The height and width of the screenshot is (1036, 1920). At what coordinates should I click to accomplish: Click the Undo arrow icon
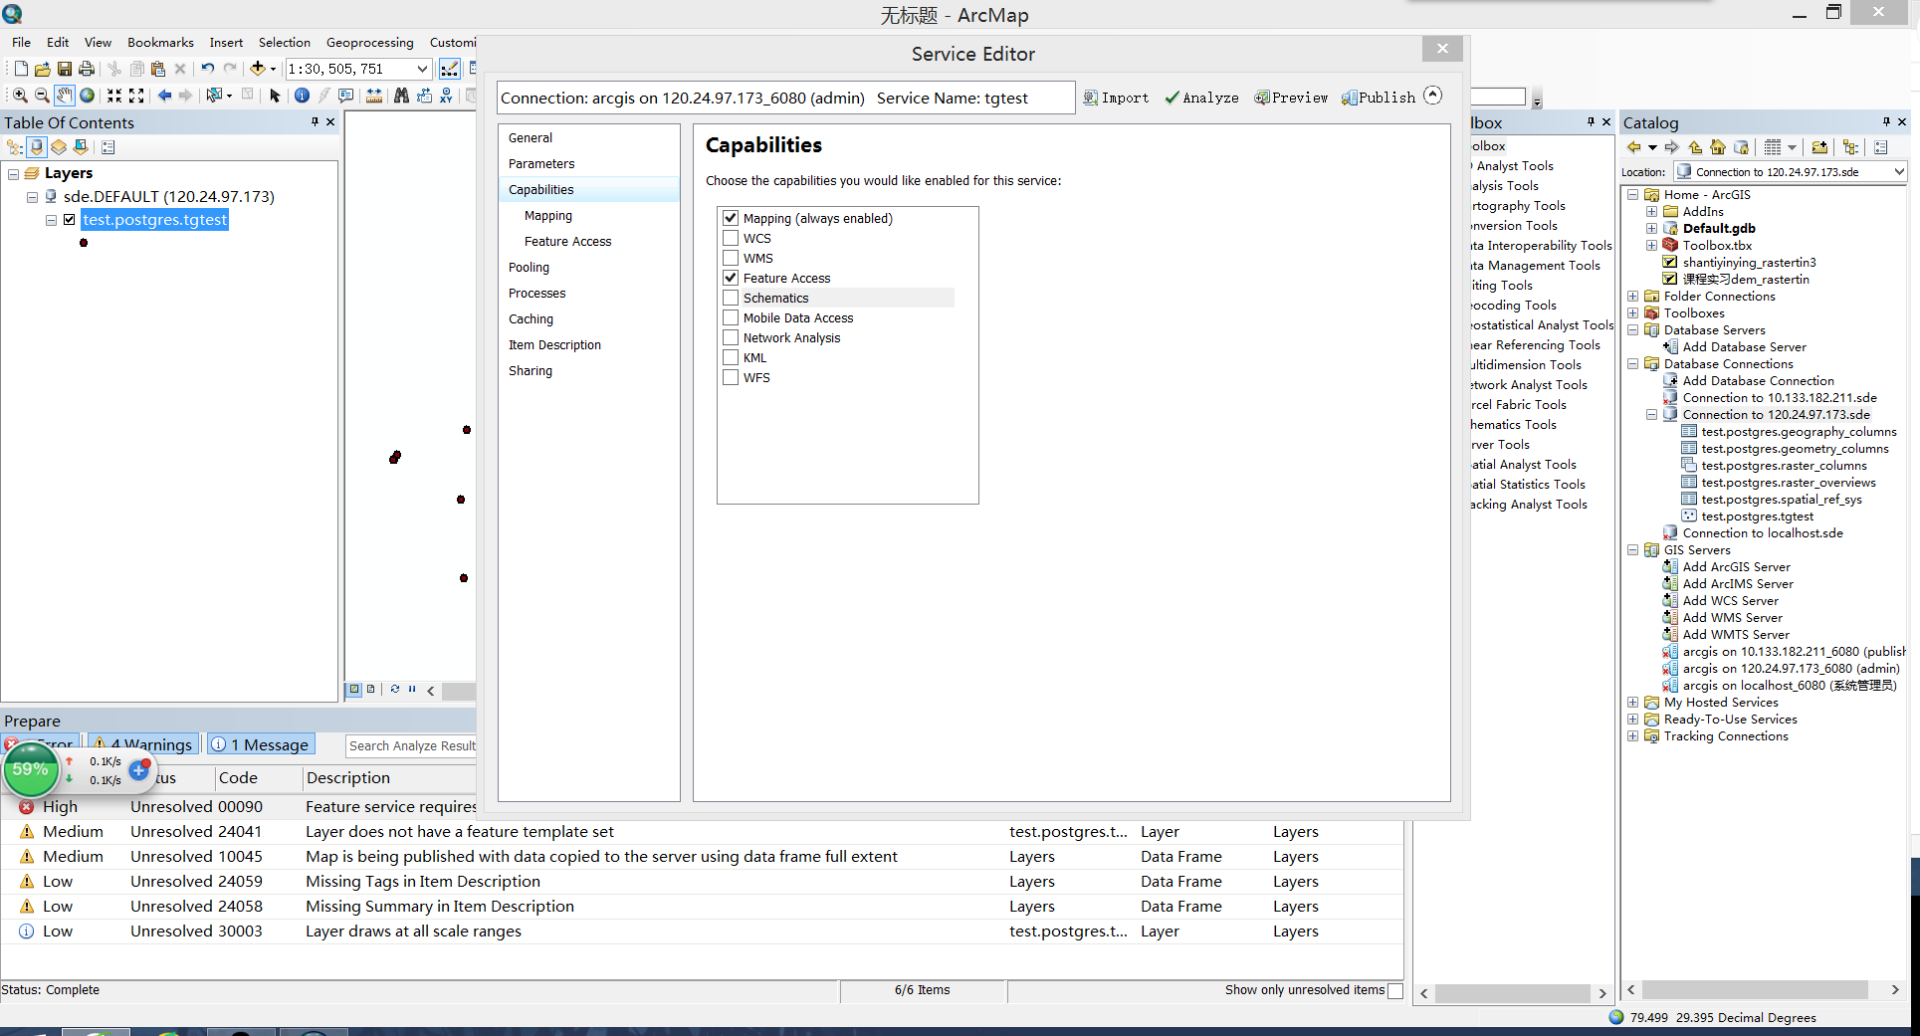click(x=207, y=69)
